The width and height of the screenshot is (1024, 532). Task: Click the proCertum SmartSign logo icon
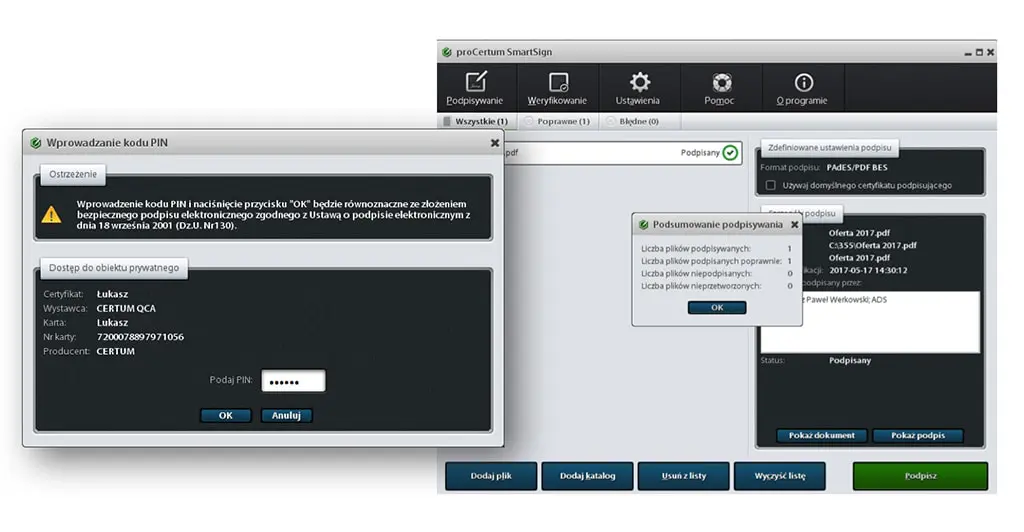tap(447, 52)
